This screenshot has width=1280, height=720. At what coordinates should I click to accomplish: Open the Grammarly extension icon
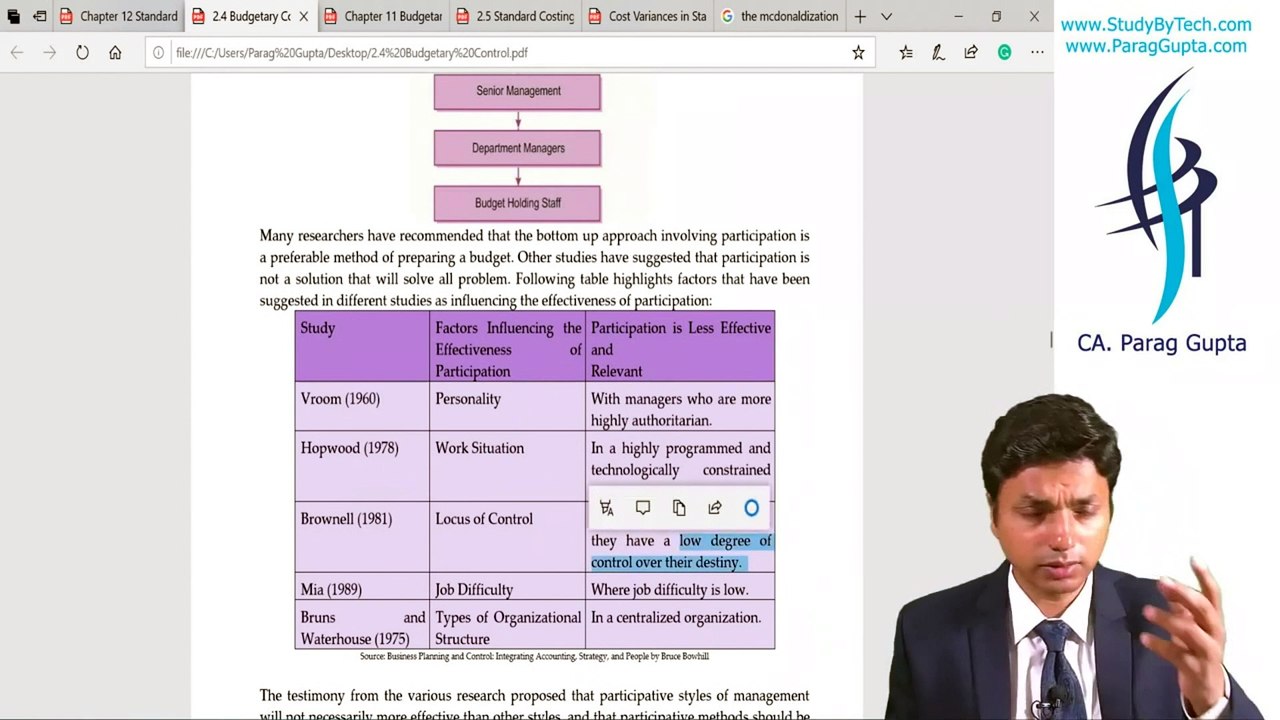point(1004,53)
